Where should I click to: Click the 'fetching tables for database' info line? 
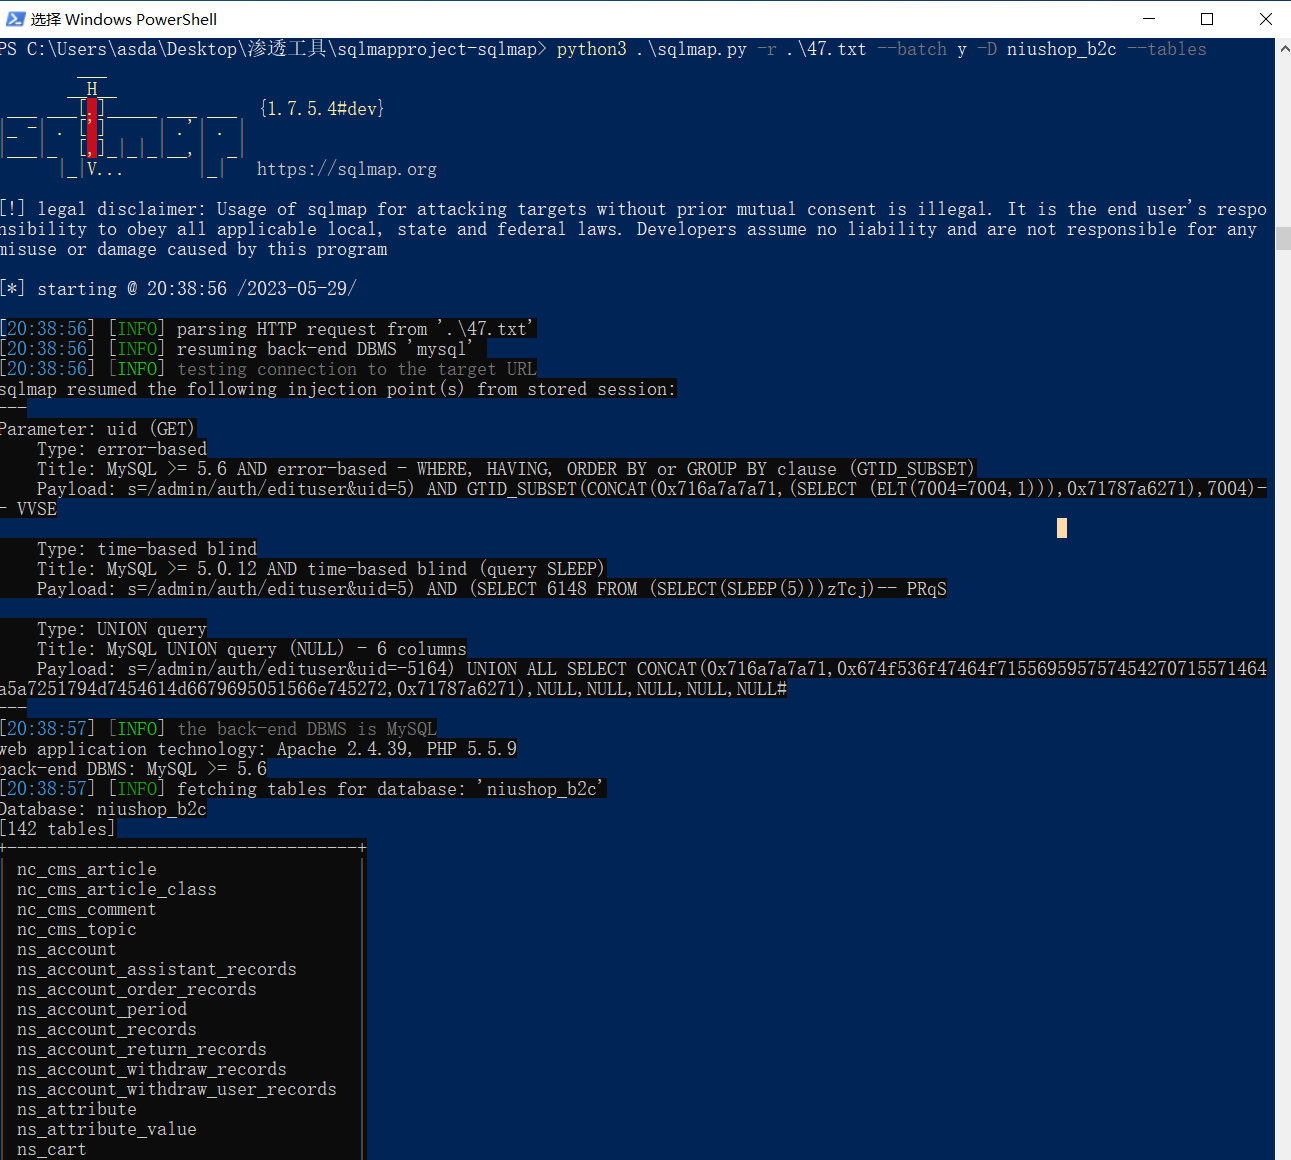tap(303, 789)
